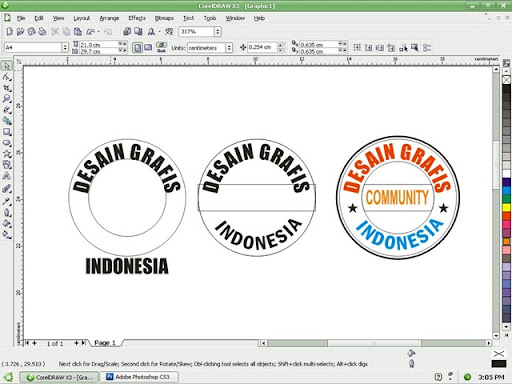Viewport: 512px width, 384px height.
Task: Click the Print icon
Action: [42, 31]
